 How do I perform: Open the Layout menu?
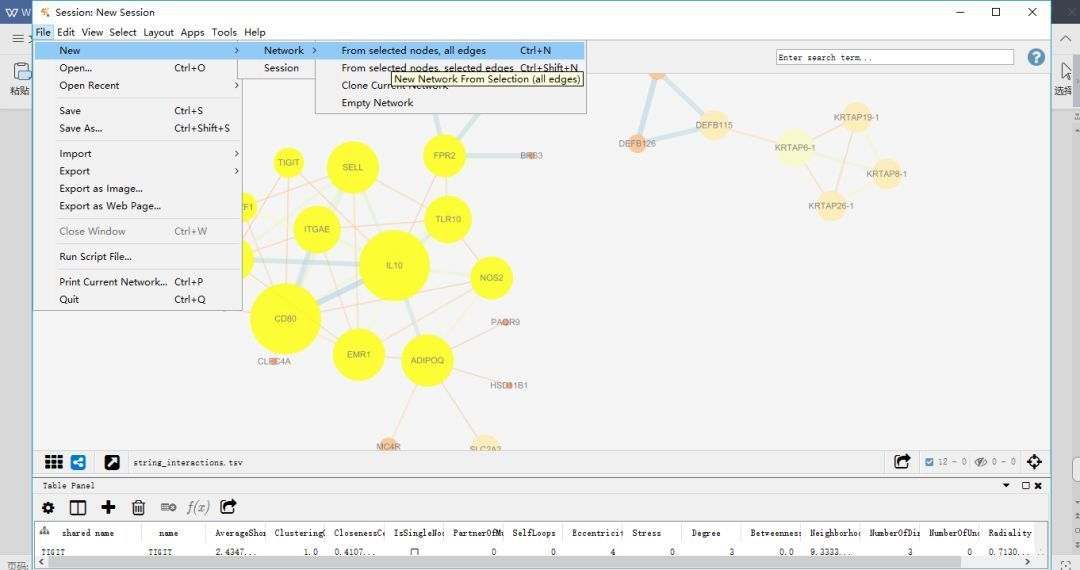(x=158, y=32)
